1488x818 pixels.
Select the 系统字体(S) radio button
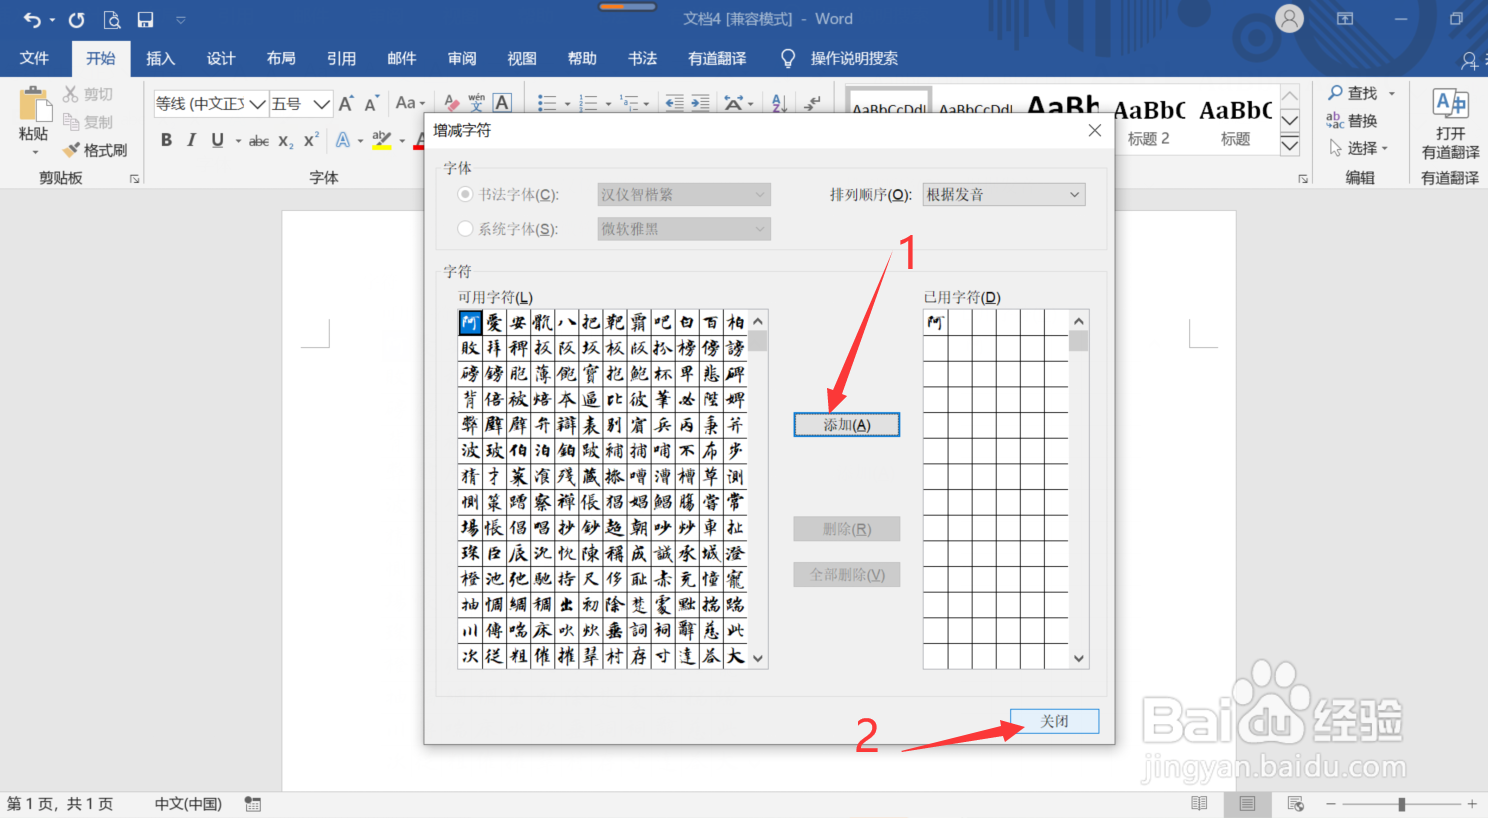point(465,228)
